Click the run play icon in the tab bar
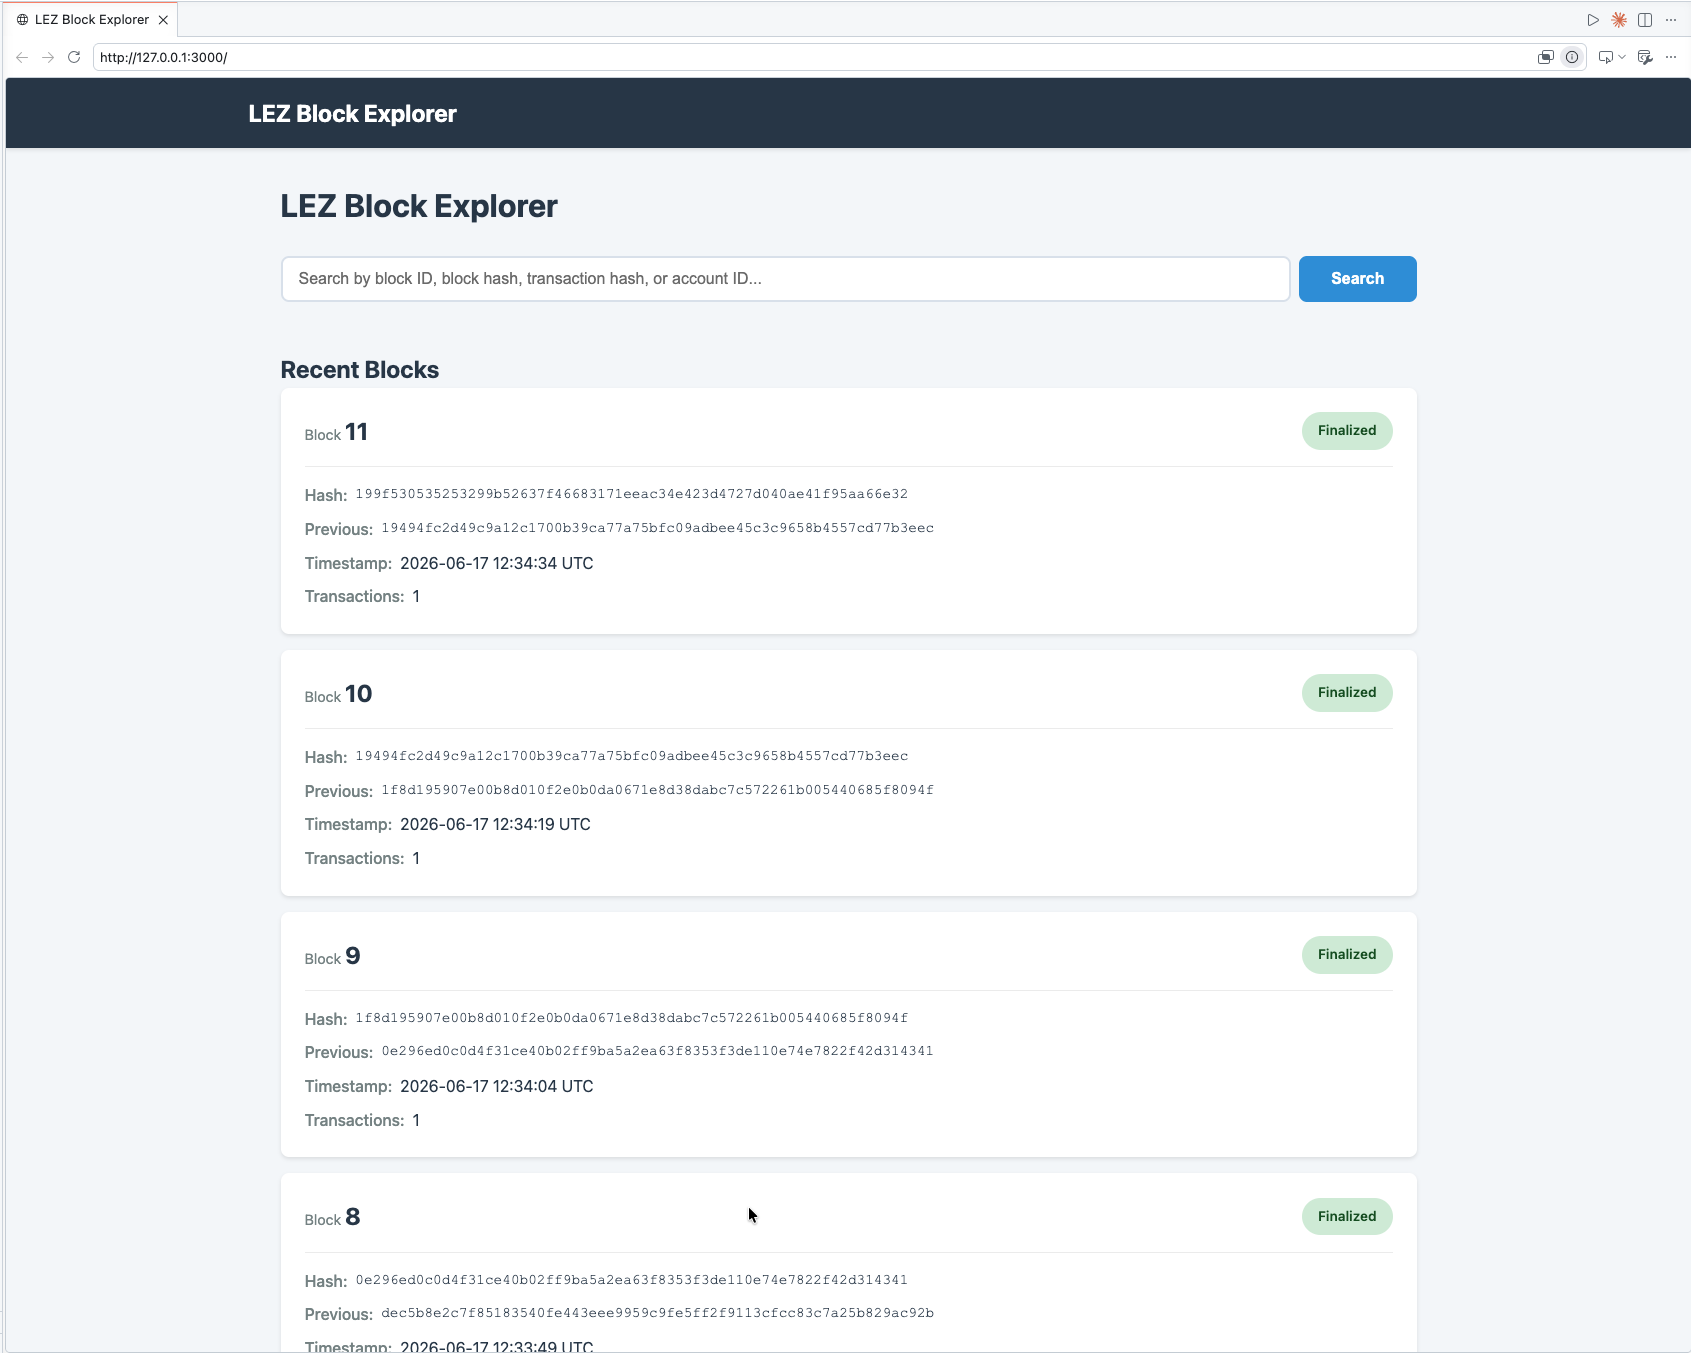Image resolution: width=1691 pixels, height=1353 pixels. (x=1593, y=20)
